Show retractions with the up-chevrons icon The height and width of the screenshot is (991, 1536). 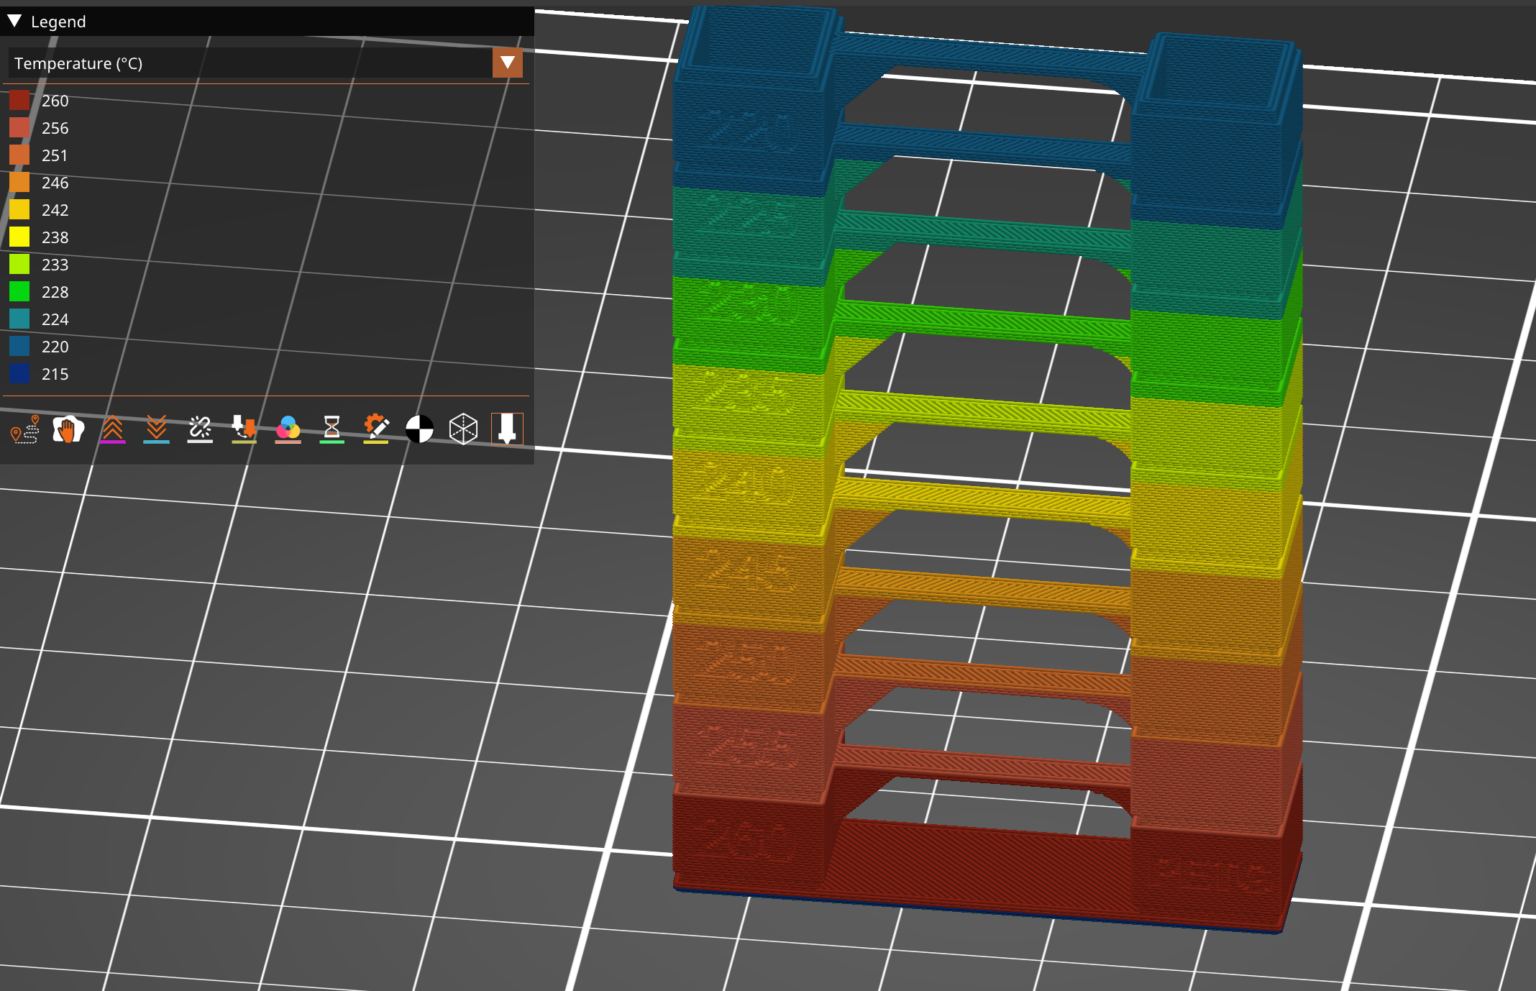[x=112, y=430]
